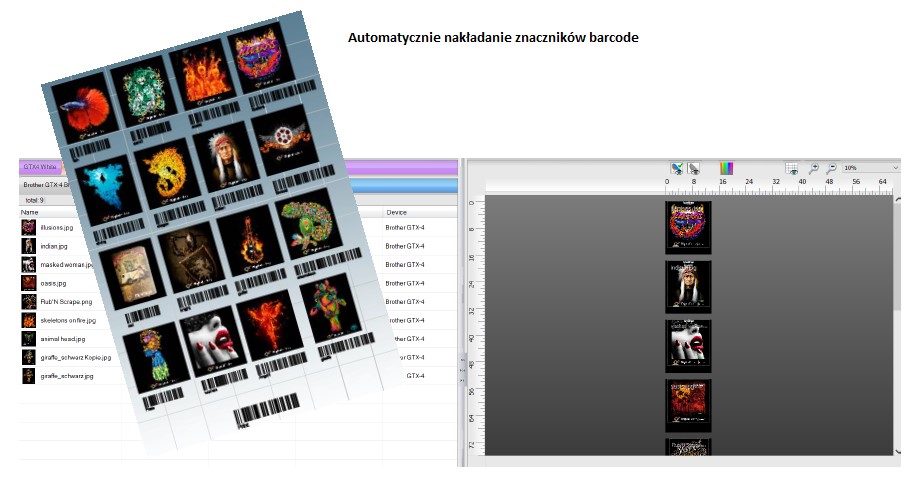The image size is (921, 484).
Task: Select the red oasis artwork in preview canvas
Action: [688, 405]
